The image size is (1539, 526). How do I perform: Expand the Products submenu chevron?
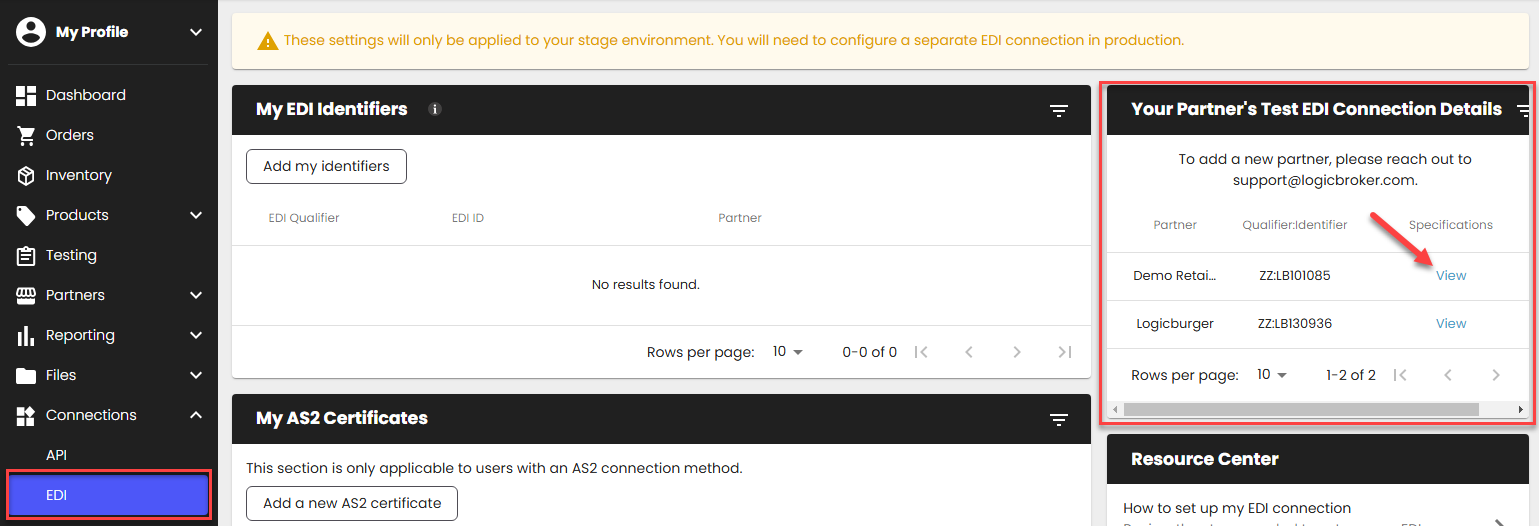pos(196,215)
